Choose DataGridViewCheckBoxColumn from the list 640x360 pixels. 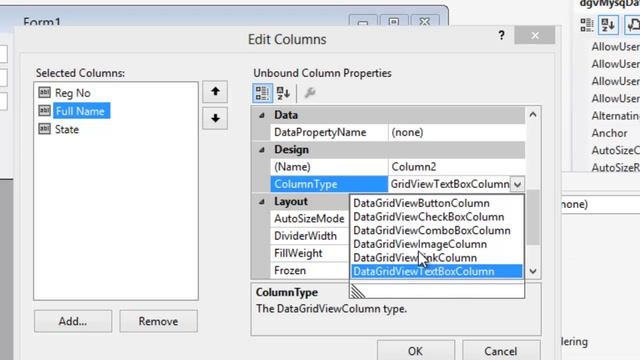436,217
